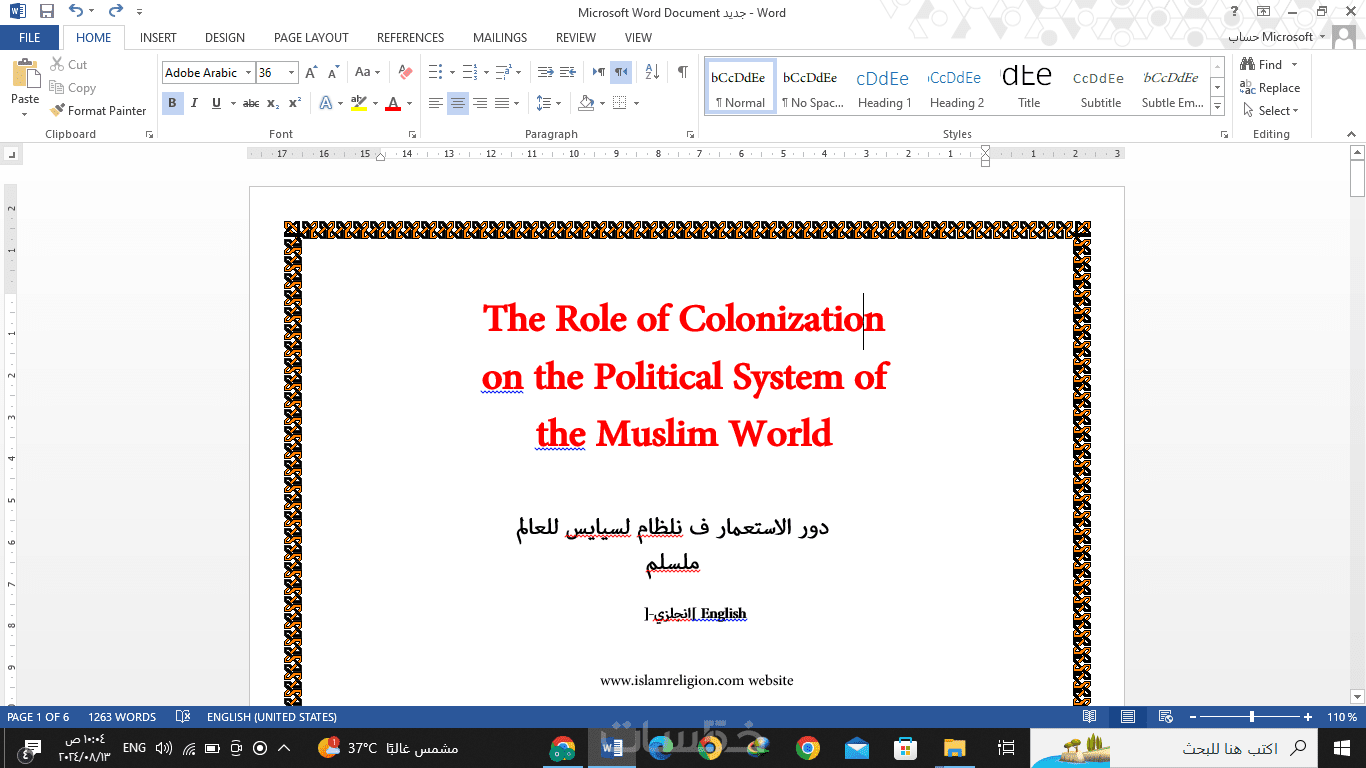Image resolution: width=1366 pixels, height=768 pixels.
Task: Apply the No Spacing style
Action: click(x=812, y=87)
